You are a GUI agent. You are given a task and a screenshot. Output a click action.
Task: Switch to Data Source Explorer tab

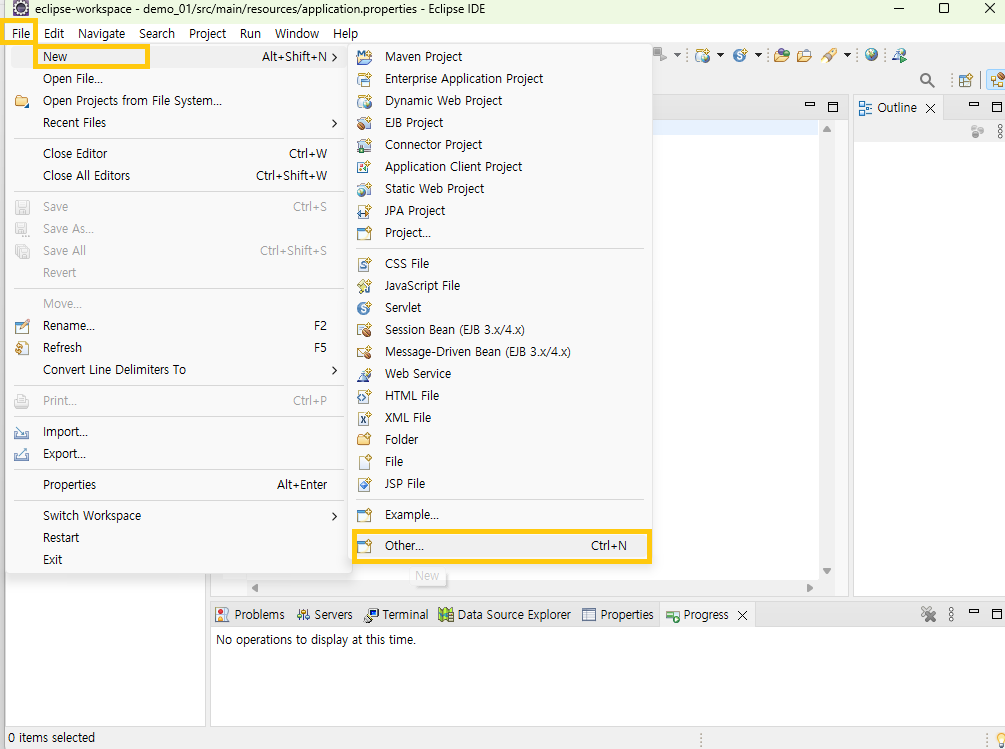tap(504, 615)
